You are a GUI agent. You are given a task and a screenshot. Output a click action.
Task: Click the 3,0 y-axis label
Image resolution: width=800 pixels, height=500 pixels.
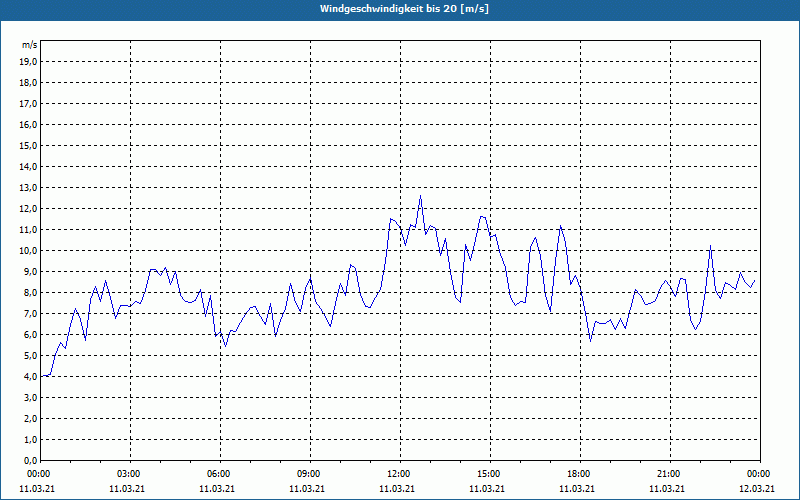tap(29, 397)
